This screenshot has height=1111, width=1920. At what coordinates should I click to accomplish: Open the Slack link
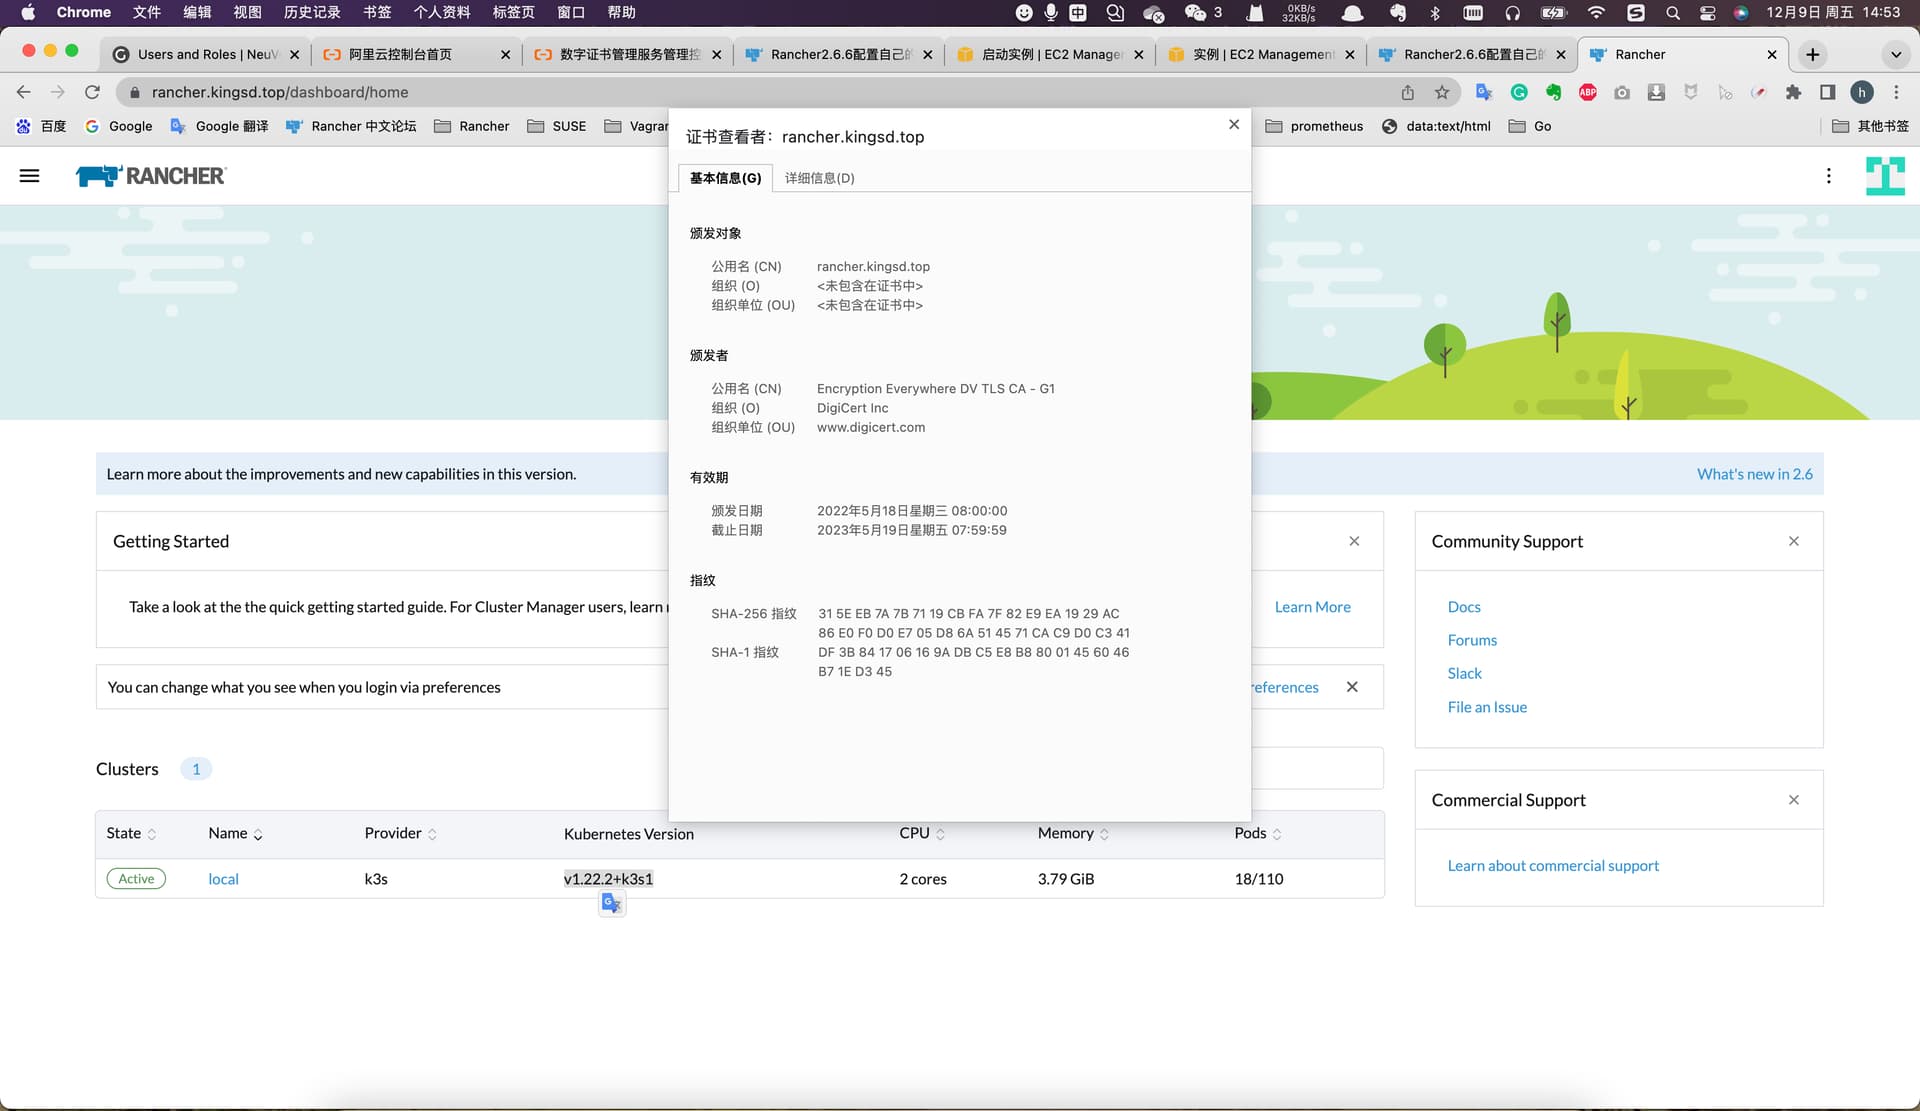tap(1464, 673)
